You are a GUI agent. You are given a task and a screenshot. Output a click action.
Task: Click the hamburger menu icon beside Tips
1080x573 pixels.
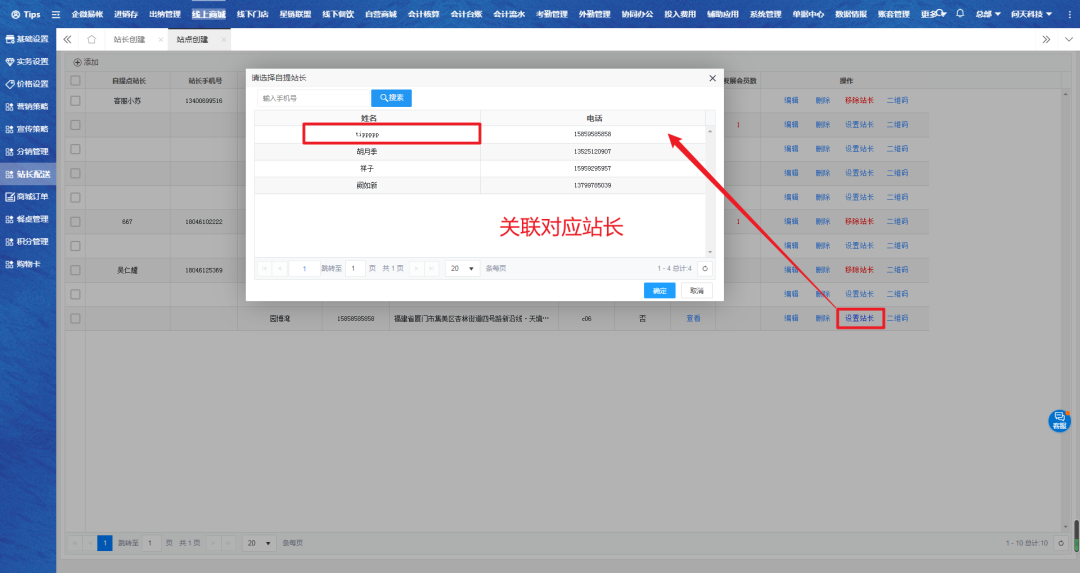click(55, 15)
